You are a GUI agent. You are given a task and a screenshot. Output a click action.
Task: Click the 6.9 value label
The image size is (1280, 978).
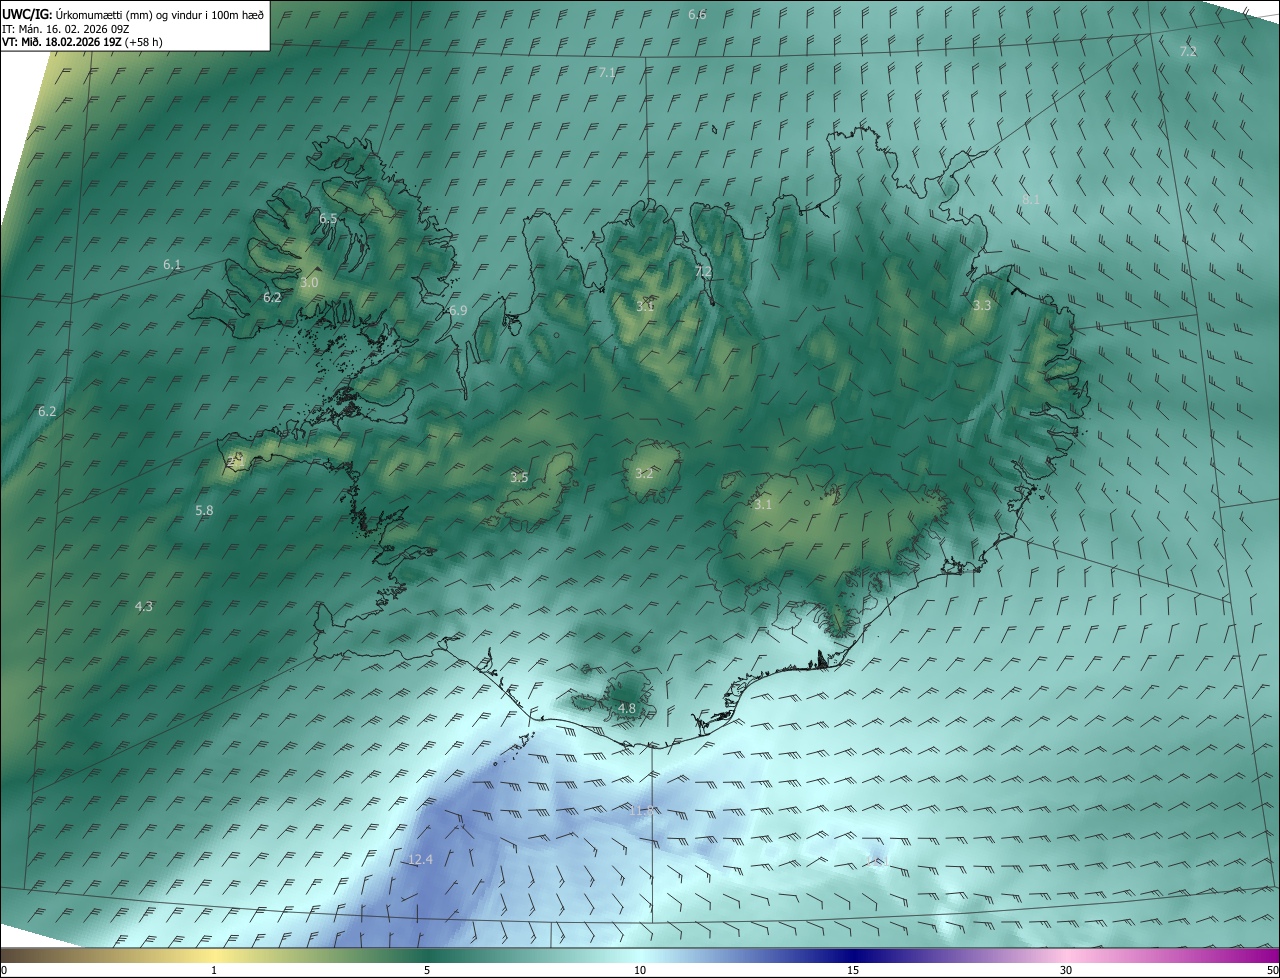point(458,311)
